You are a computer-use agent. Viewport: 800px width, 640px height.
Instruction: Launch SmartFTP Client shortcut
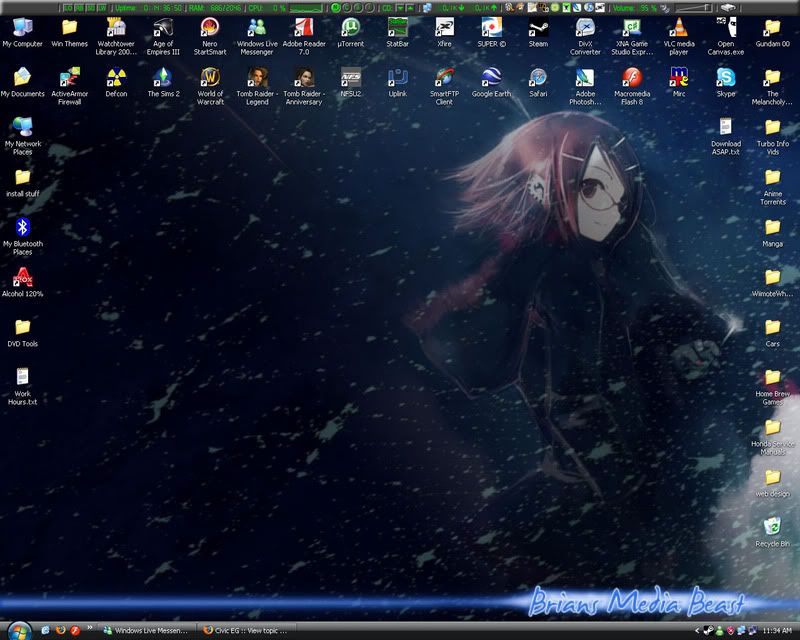click(x=444, y=86)
